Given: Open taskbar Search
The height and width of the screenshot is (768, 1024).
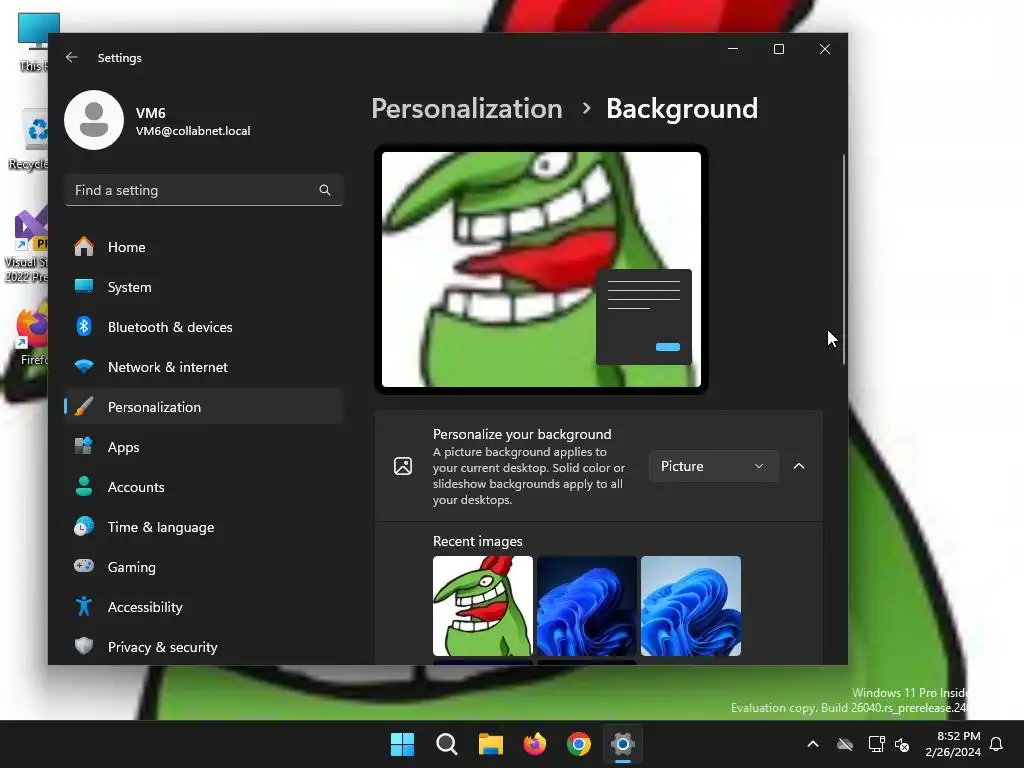Looking at the screenshot, I should point(447,744).
